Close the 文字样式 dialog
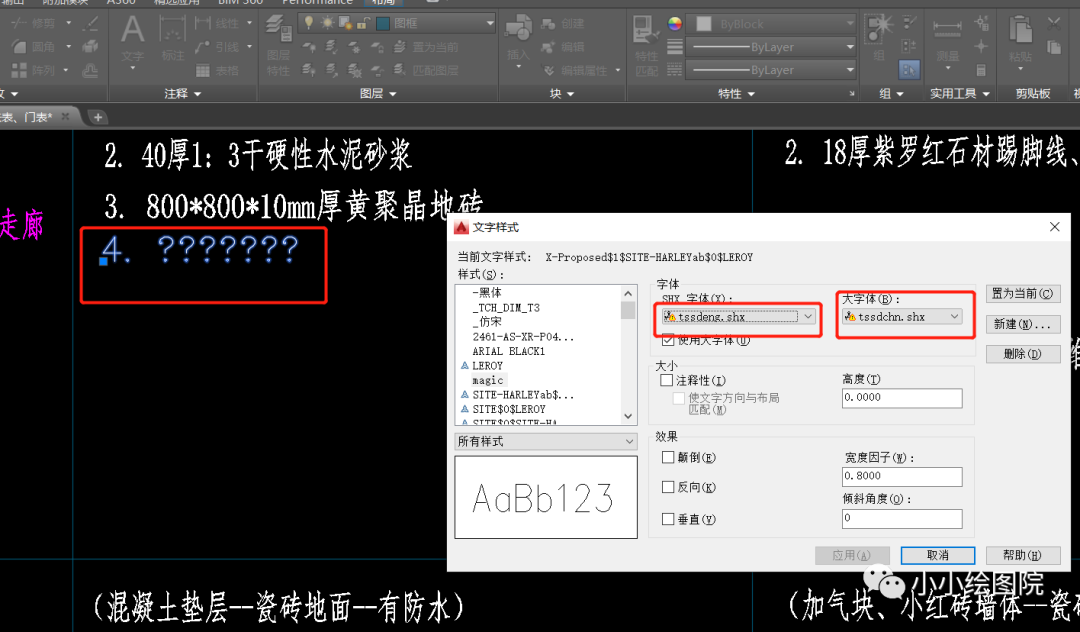The width and height of the screenshot is (1080, 632). (1054, 227)
